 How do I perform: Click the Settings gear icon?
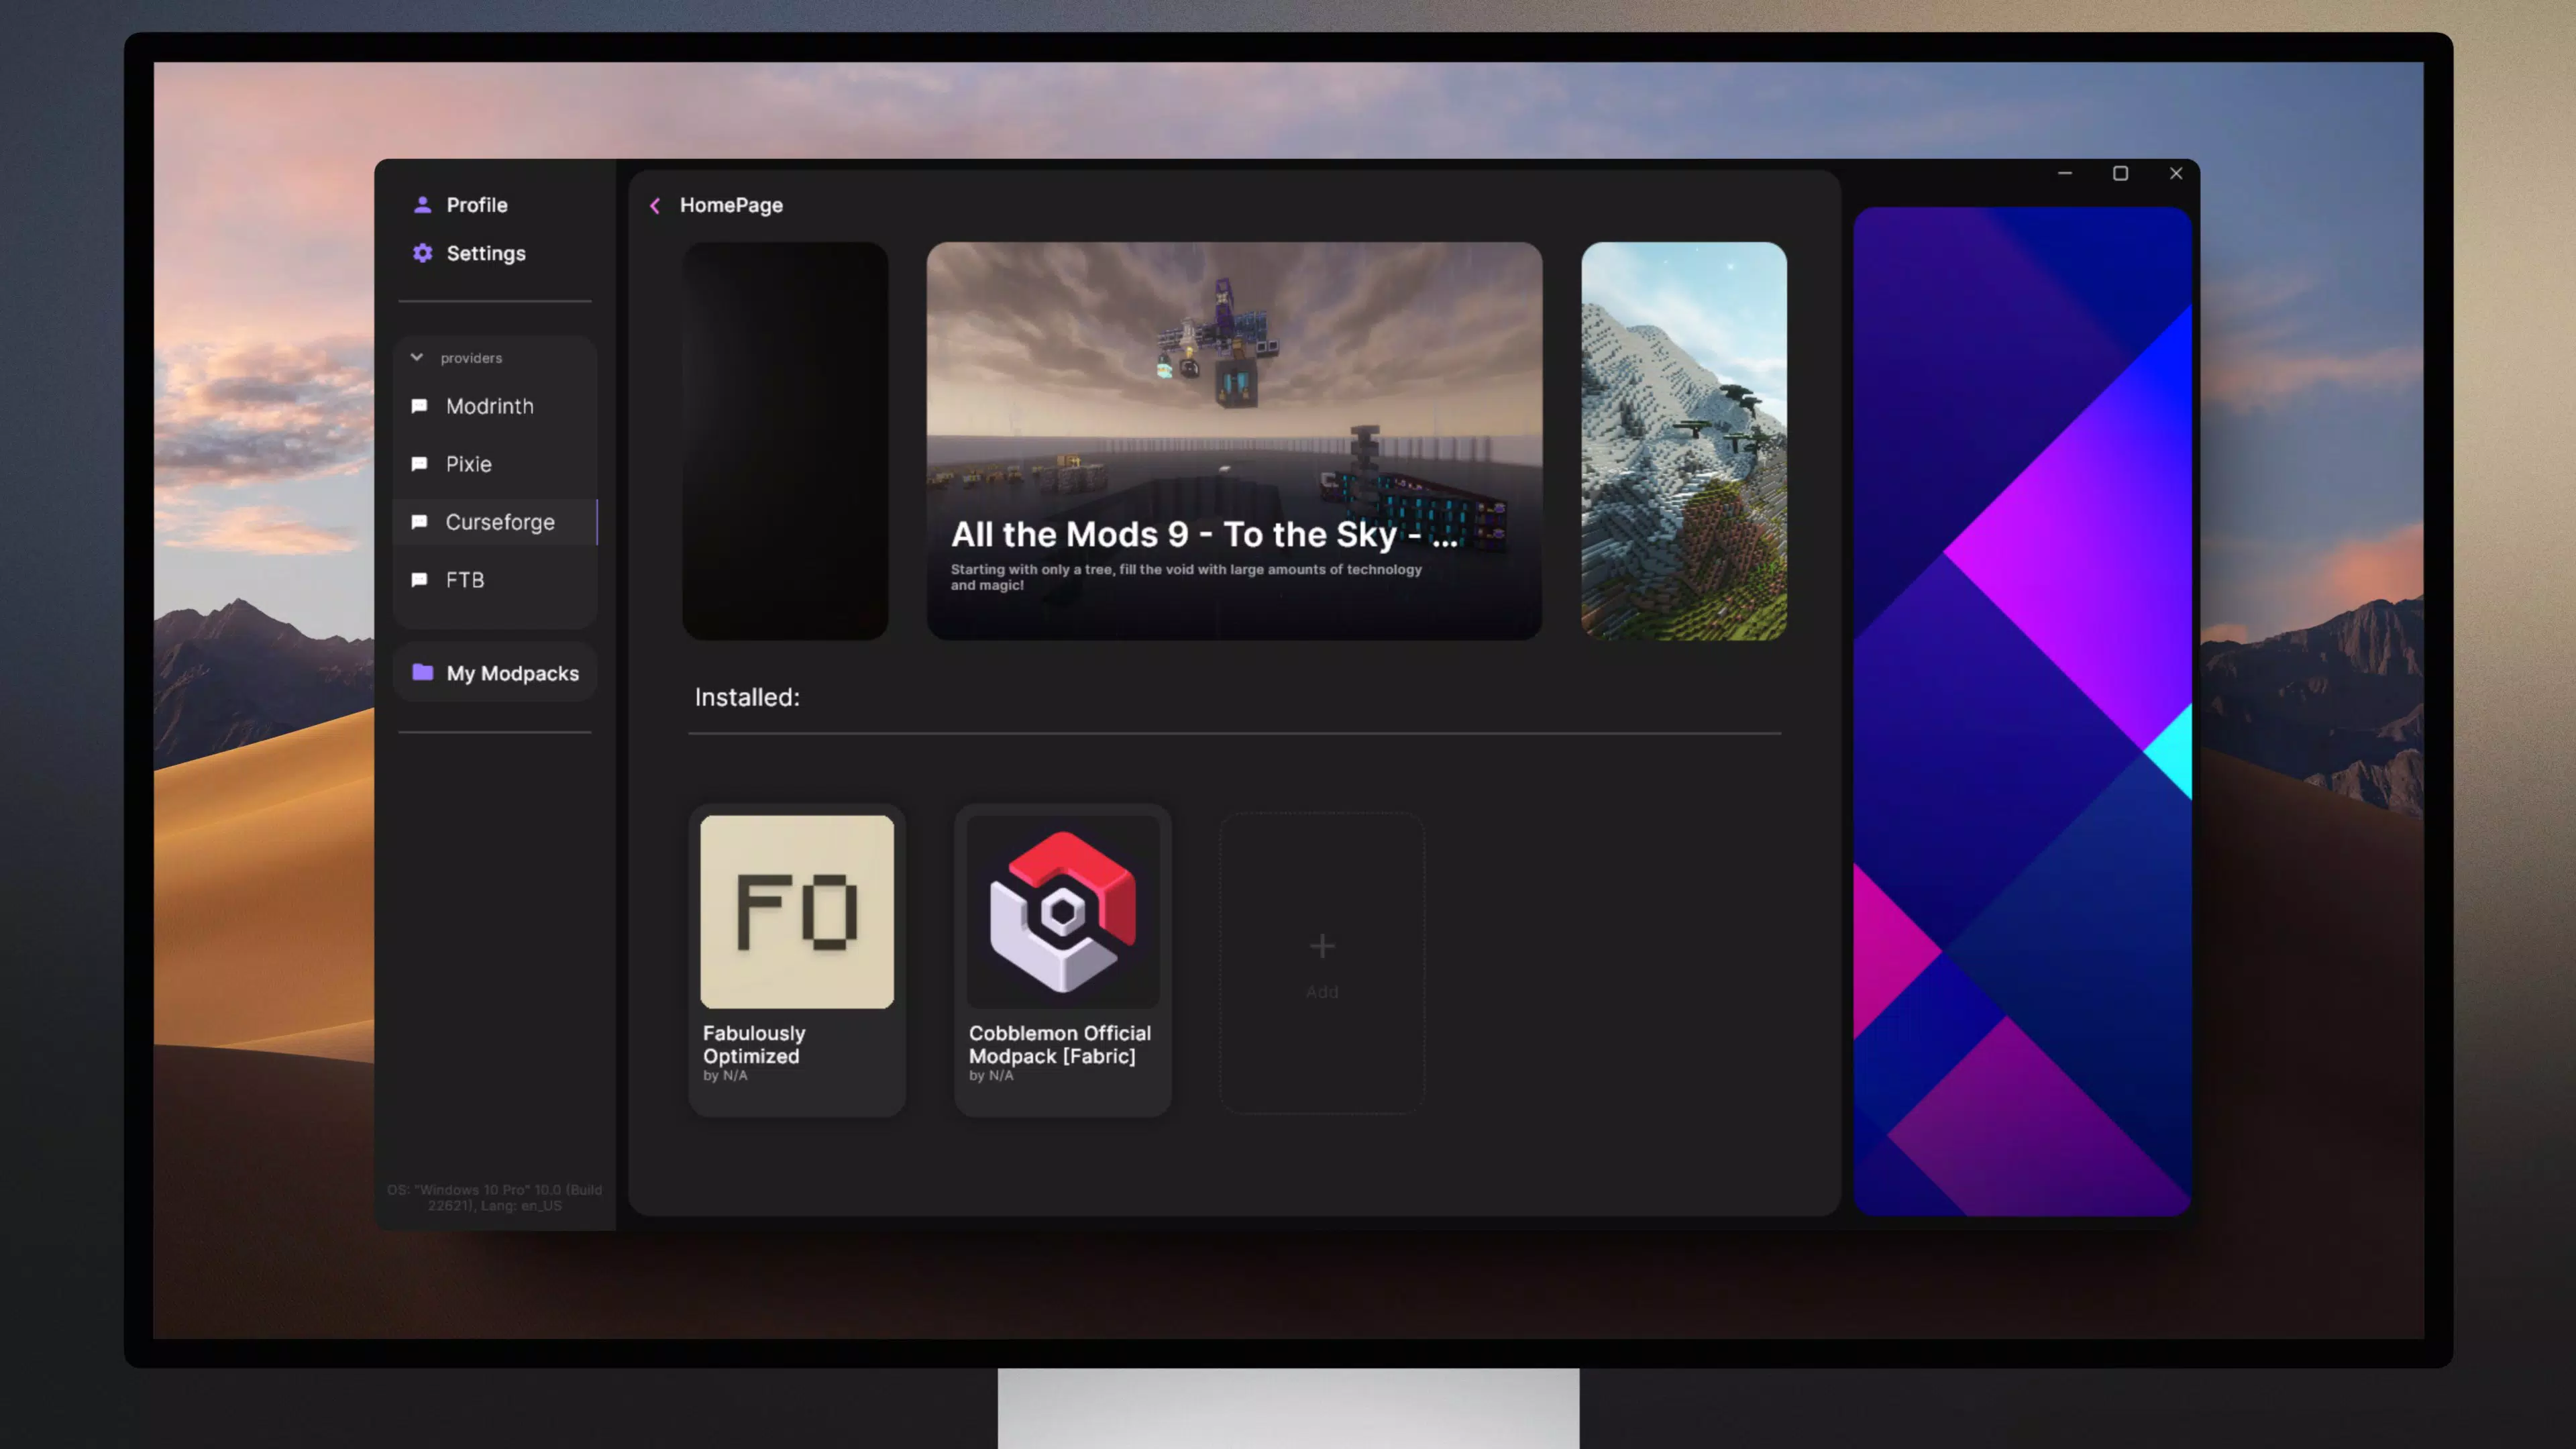coord(423,253)
